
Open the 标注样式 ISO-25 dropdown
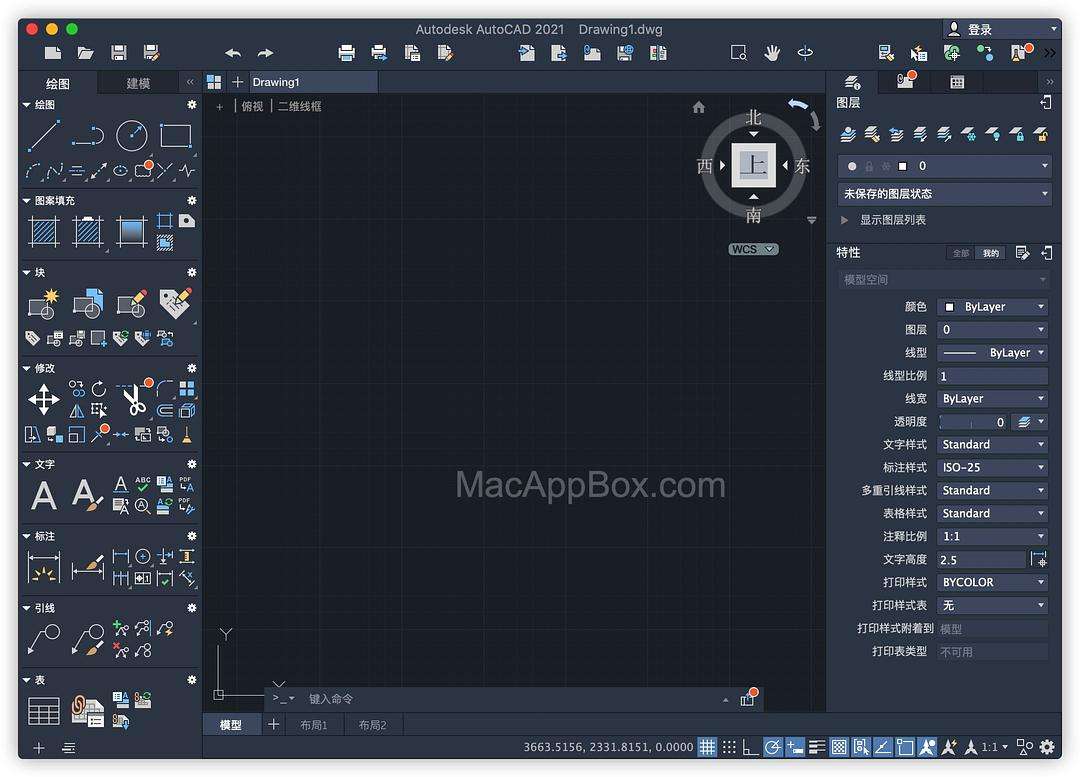click(993, 467)
